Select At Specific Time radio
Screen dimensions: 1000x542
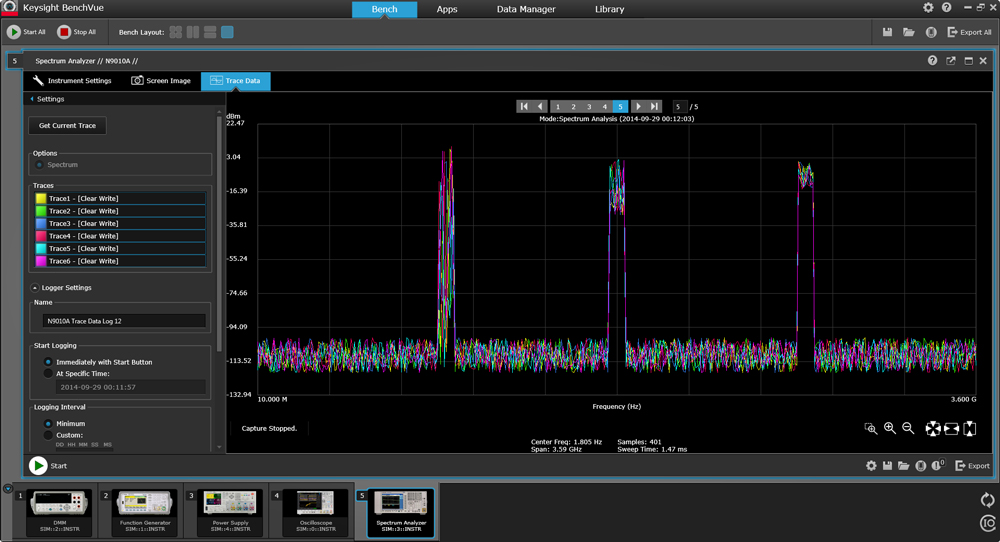coord(48,374)
